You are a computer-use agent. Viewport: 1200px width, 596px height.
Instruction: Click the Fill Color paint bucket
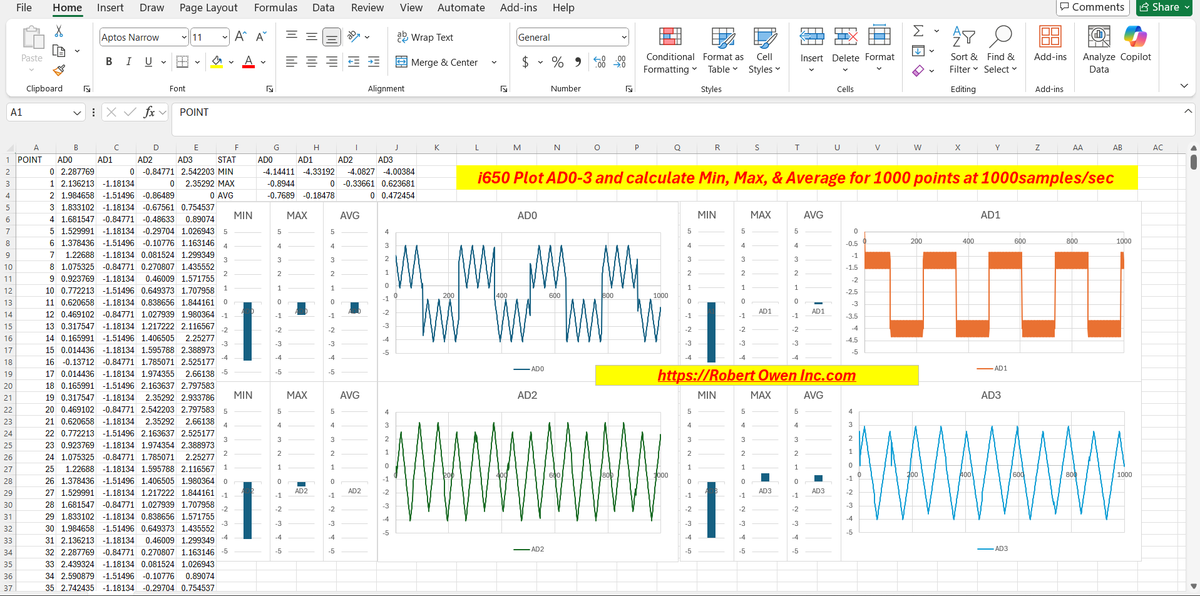coord(217,62)
